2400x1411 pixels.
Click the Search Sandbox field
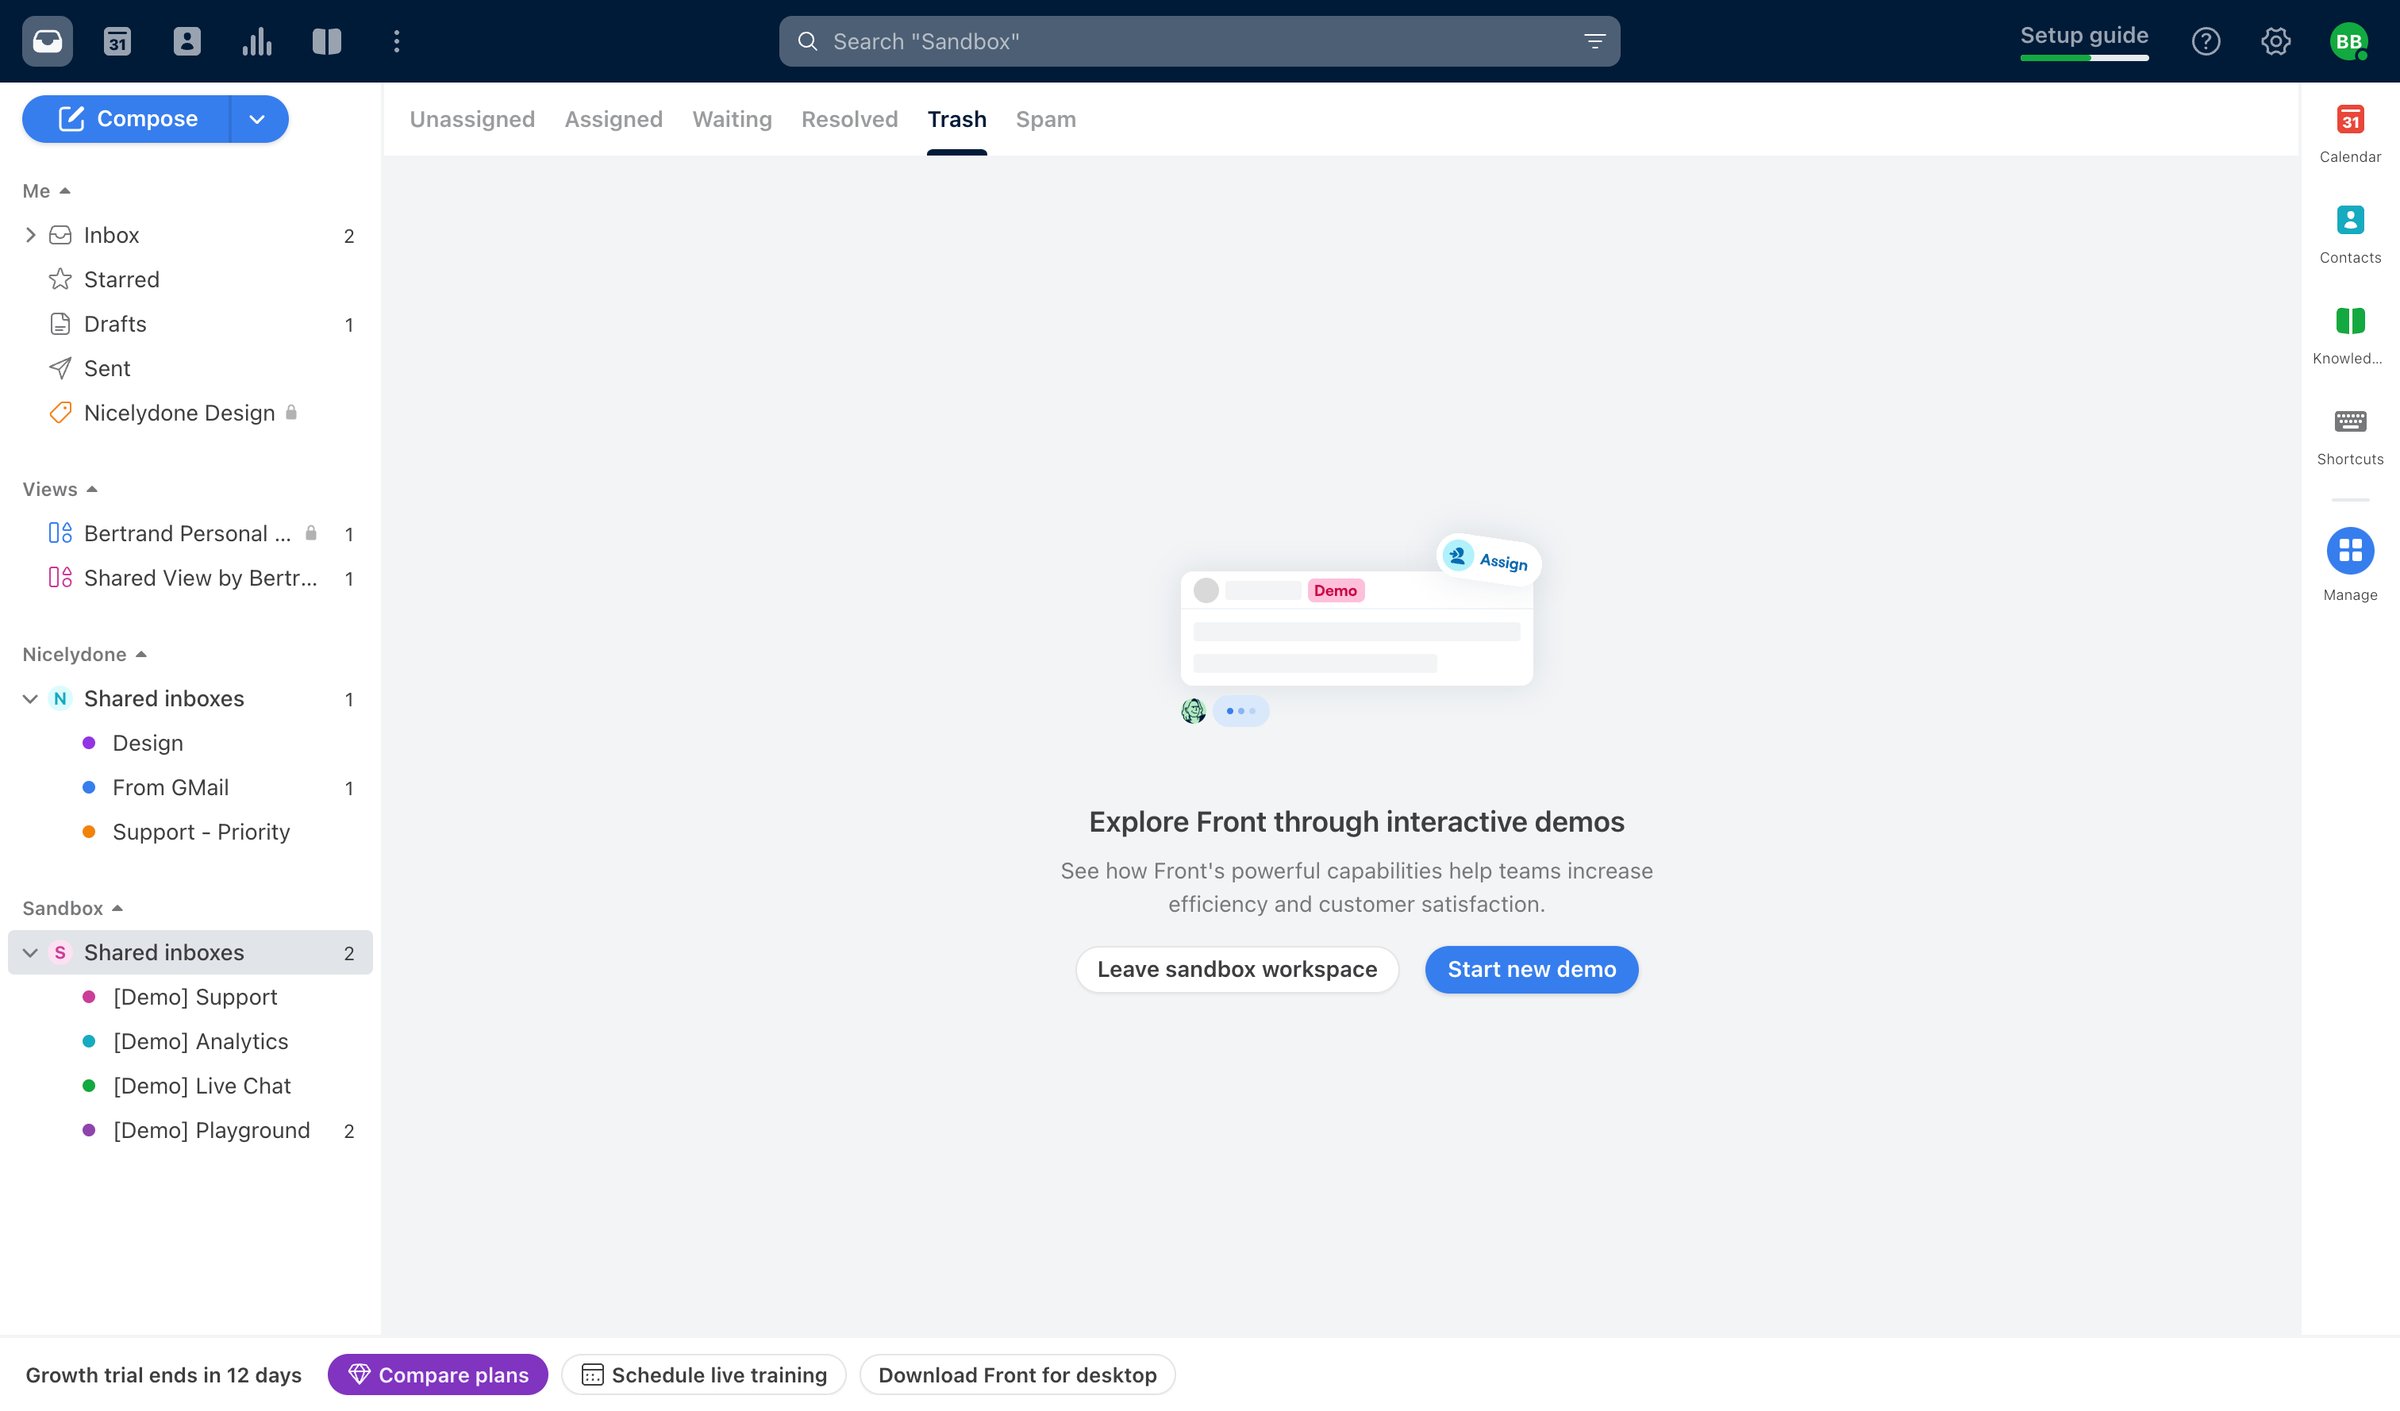(x=1199, y=41)
